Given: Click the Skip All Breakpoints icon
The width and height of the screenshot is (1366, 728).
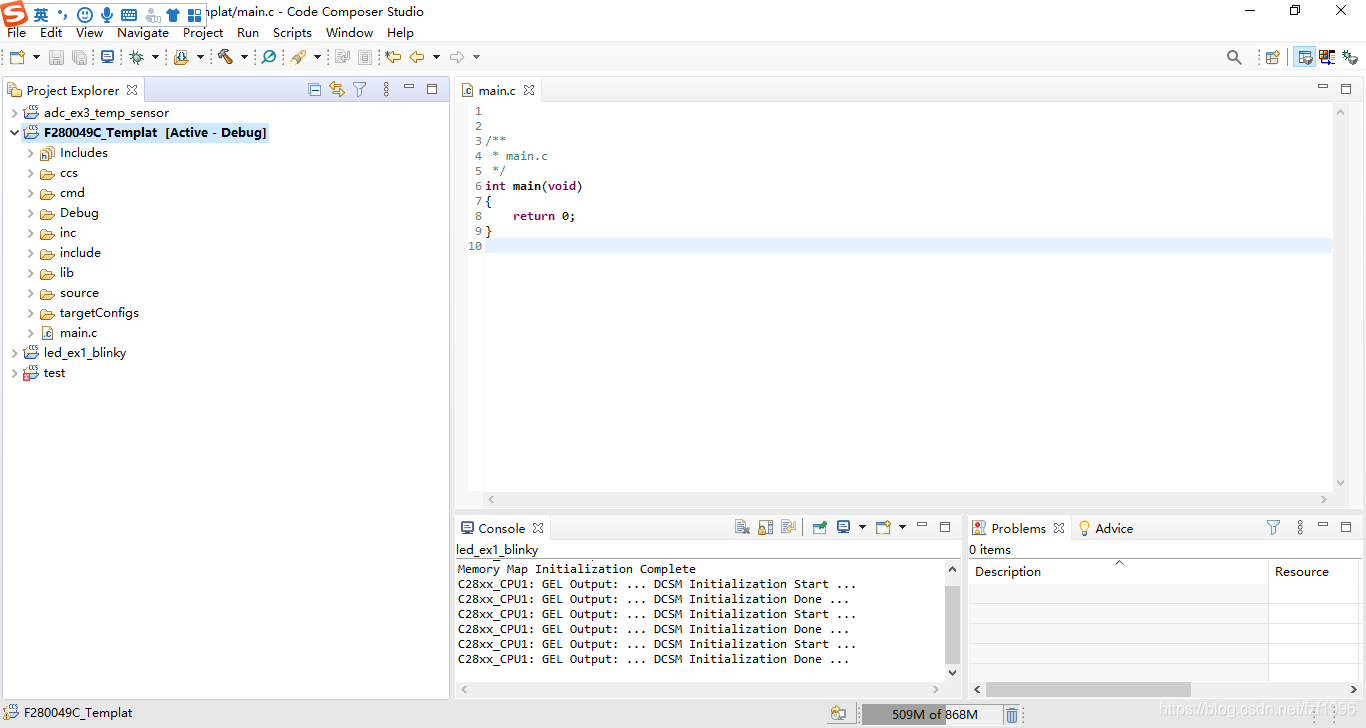Looking at the screenshot, I should pos(269,57).
